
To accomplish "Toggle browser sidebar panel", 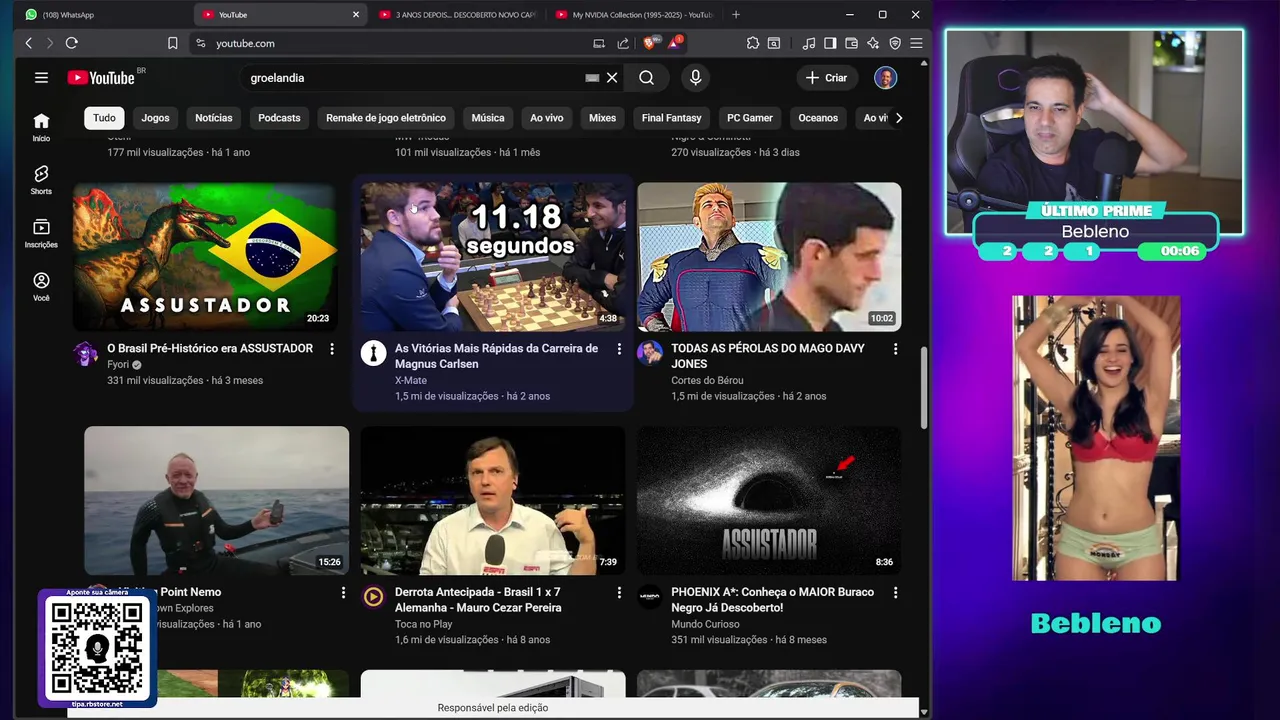I will 830,43.
